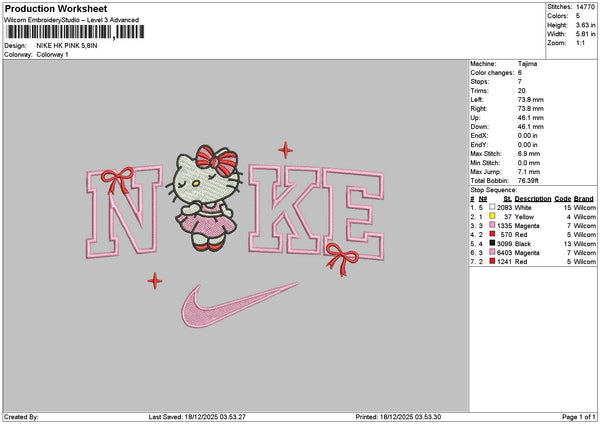Click the "Yellow" description in stop sequence
Viewport: 600px width, 424px height.
click(x=524, y=217)
